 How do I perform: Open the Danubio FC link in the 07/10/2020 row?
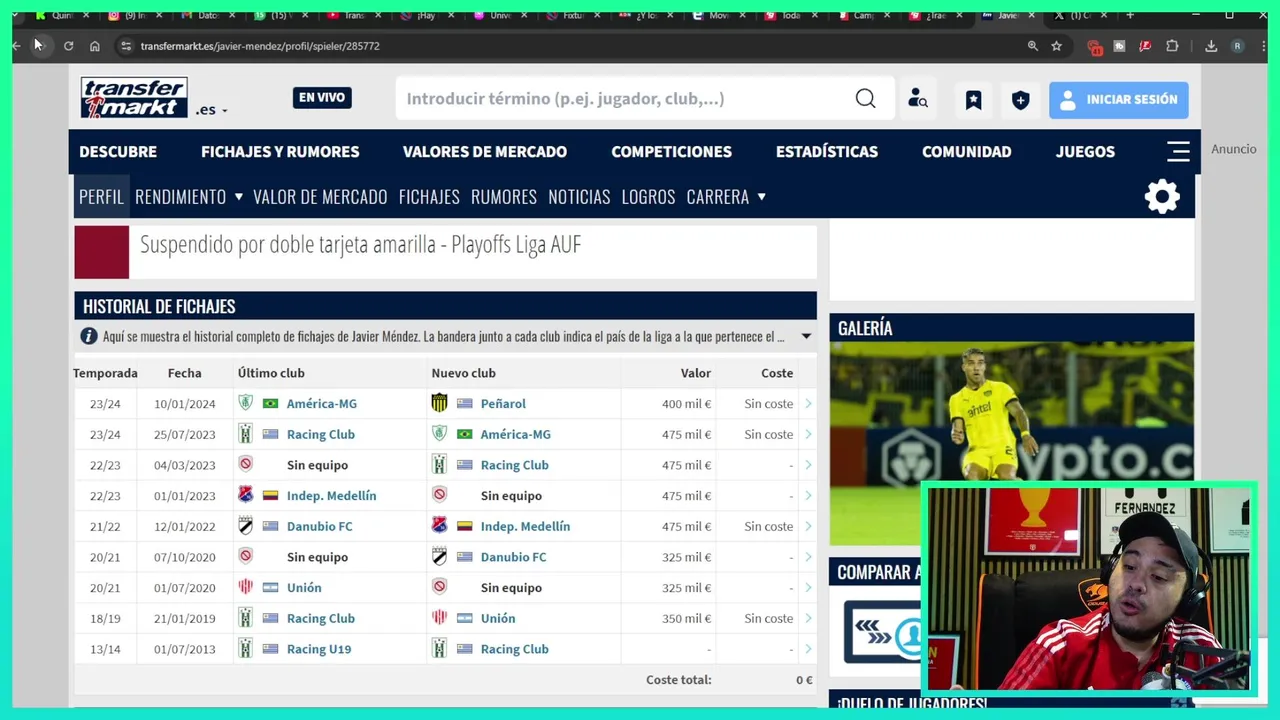click(513, 557)
